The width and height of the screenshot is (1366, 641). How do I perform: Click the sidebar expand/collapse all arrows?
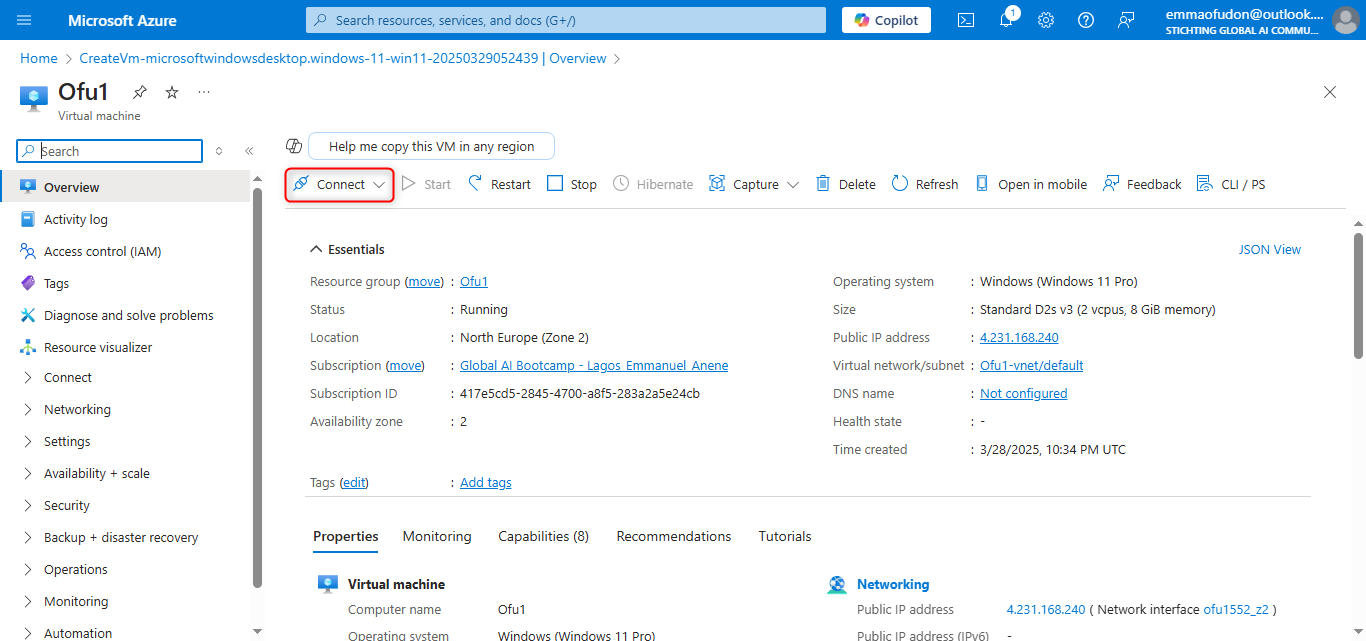click(219, 151)
